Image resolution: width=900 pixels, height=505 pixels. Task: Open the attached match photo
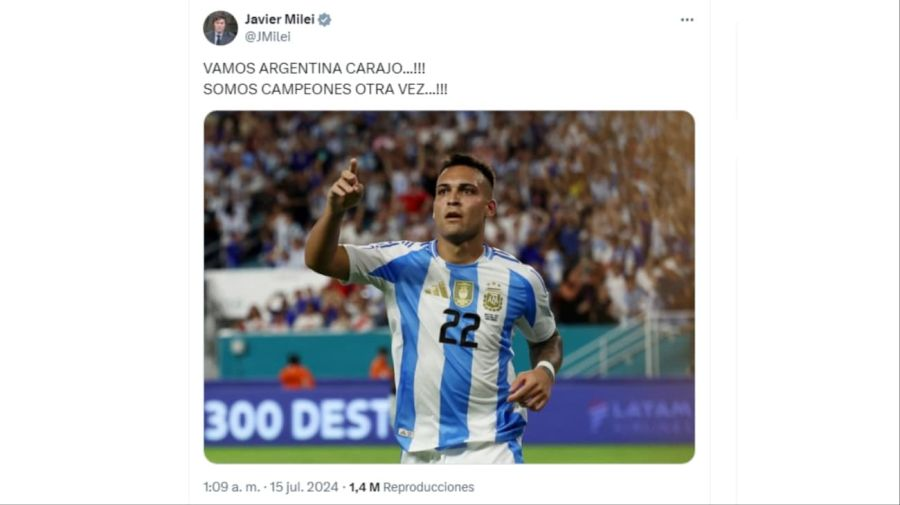449,287
